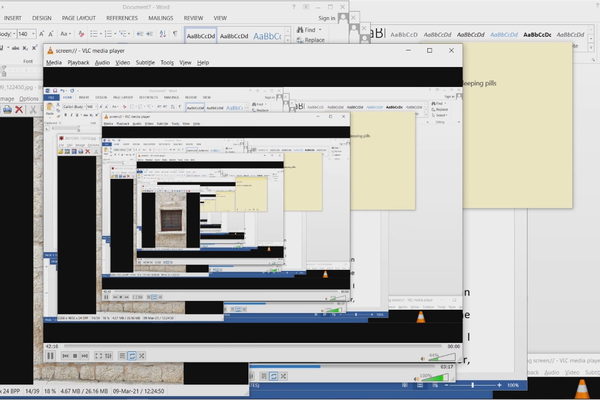The width and height of the screenshot is (600, 400).
Task: Click Word font size box showing 140
Action: coord(24,34)
